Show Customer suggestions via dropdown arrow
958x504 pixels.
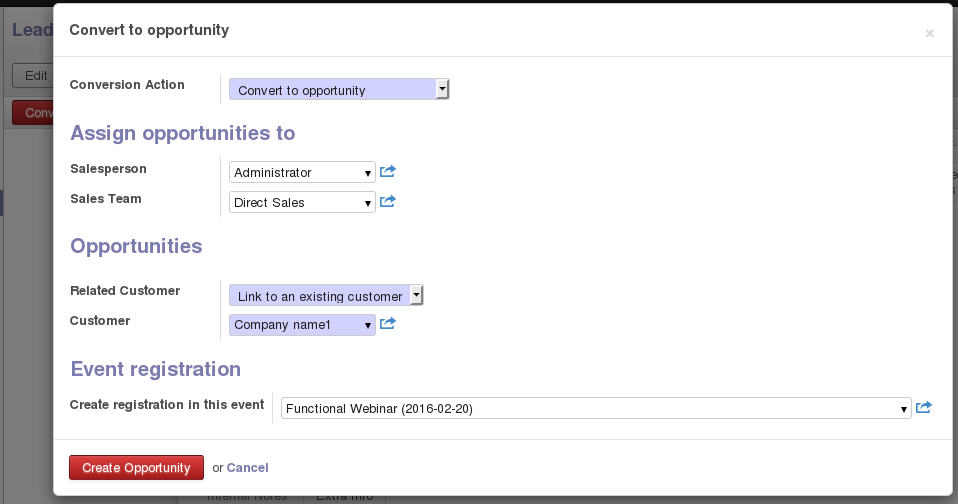coord(368,325)
